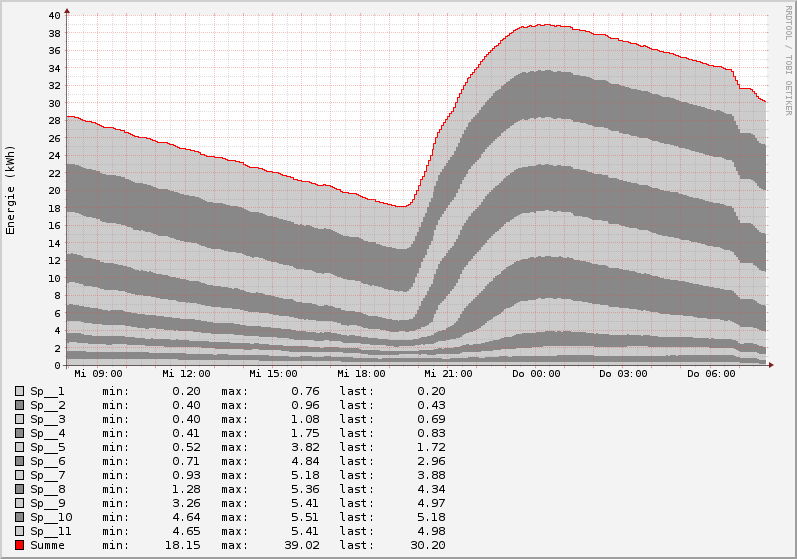Click the Sp__8 legend color square
Image resolution: width=797 pixels, height=559 pixels.
tap(20, 489)
